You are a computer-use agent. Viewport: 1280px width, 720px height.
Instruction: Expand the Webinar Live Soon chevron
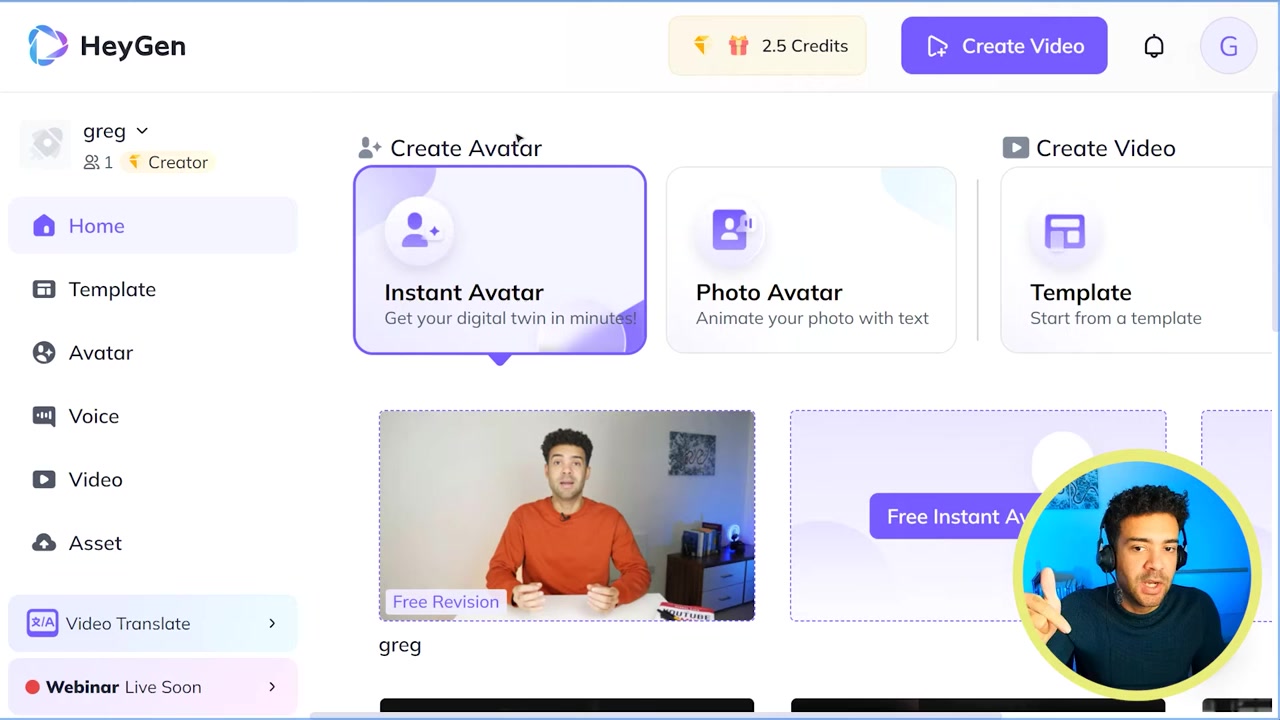point(272,687)
